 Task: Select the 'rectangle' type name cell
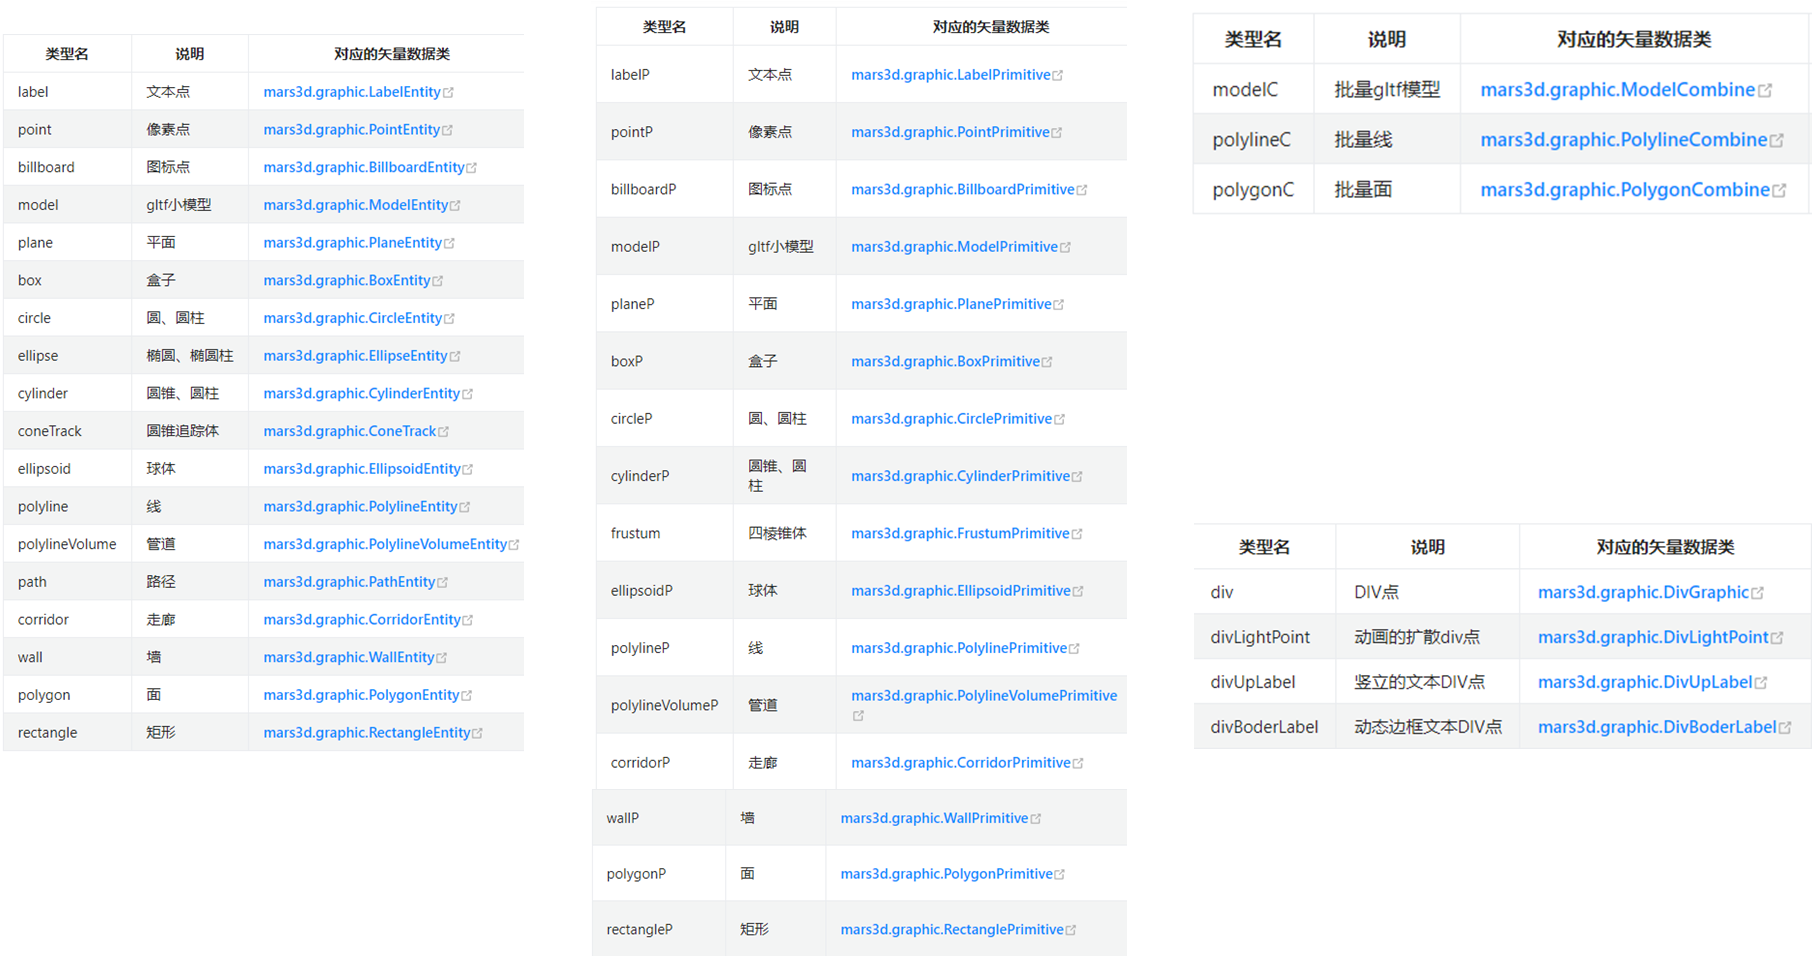pyautogui.click(x=68, y=732)
